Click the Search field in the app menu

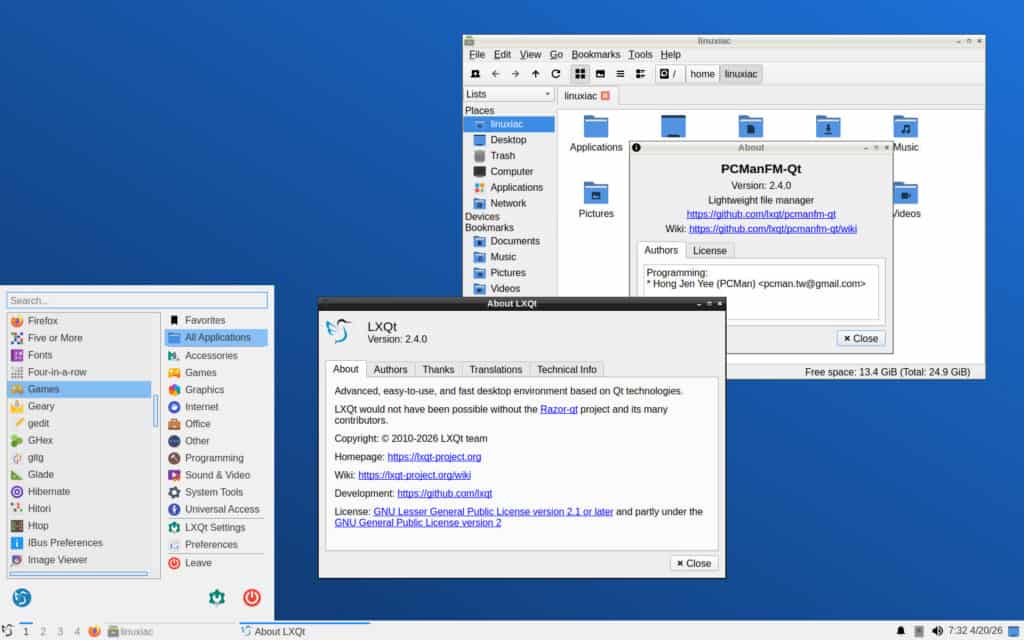[137, 299]
